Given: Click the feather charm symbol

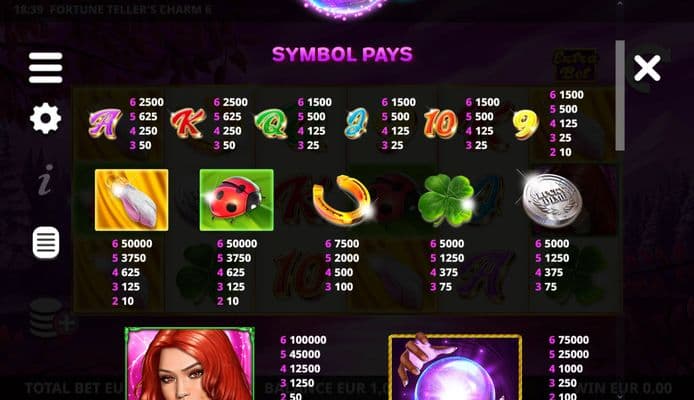Looking at the screenshot, I should pyautogui.click(x=131, y=200).
